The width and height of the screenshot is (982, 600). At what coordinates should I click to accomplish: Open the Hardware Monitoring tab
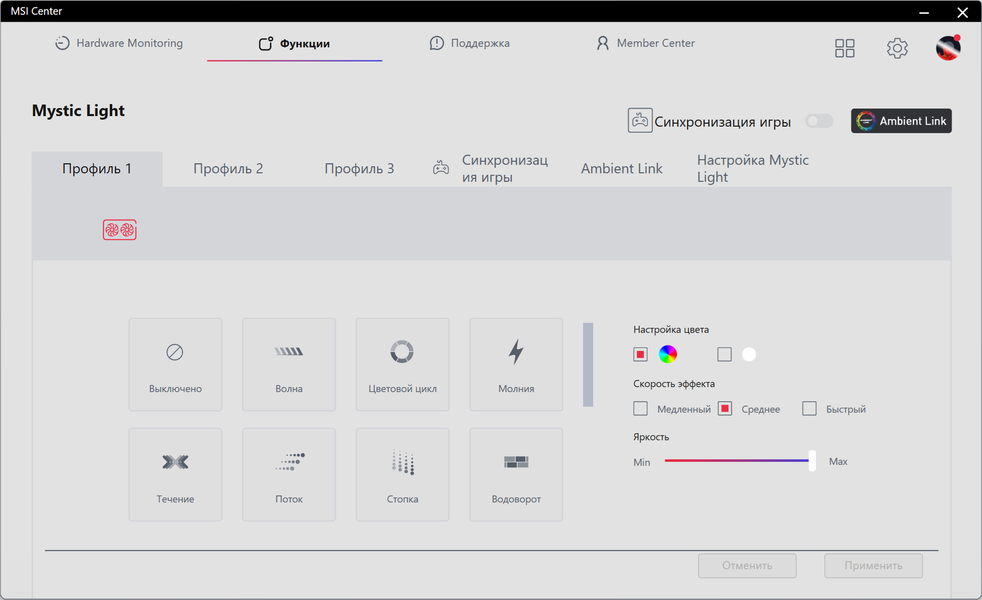[119, 43]
